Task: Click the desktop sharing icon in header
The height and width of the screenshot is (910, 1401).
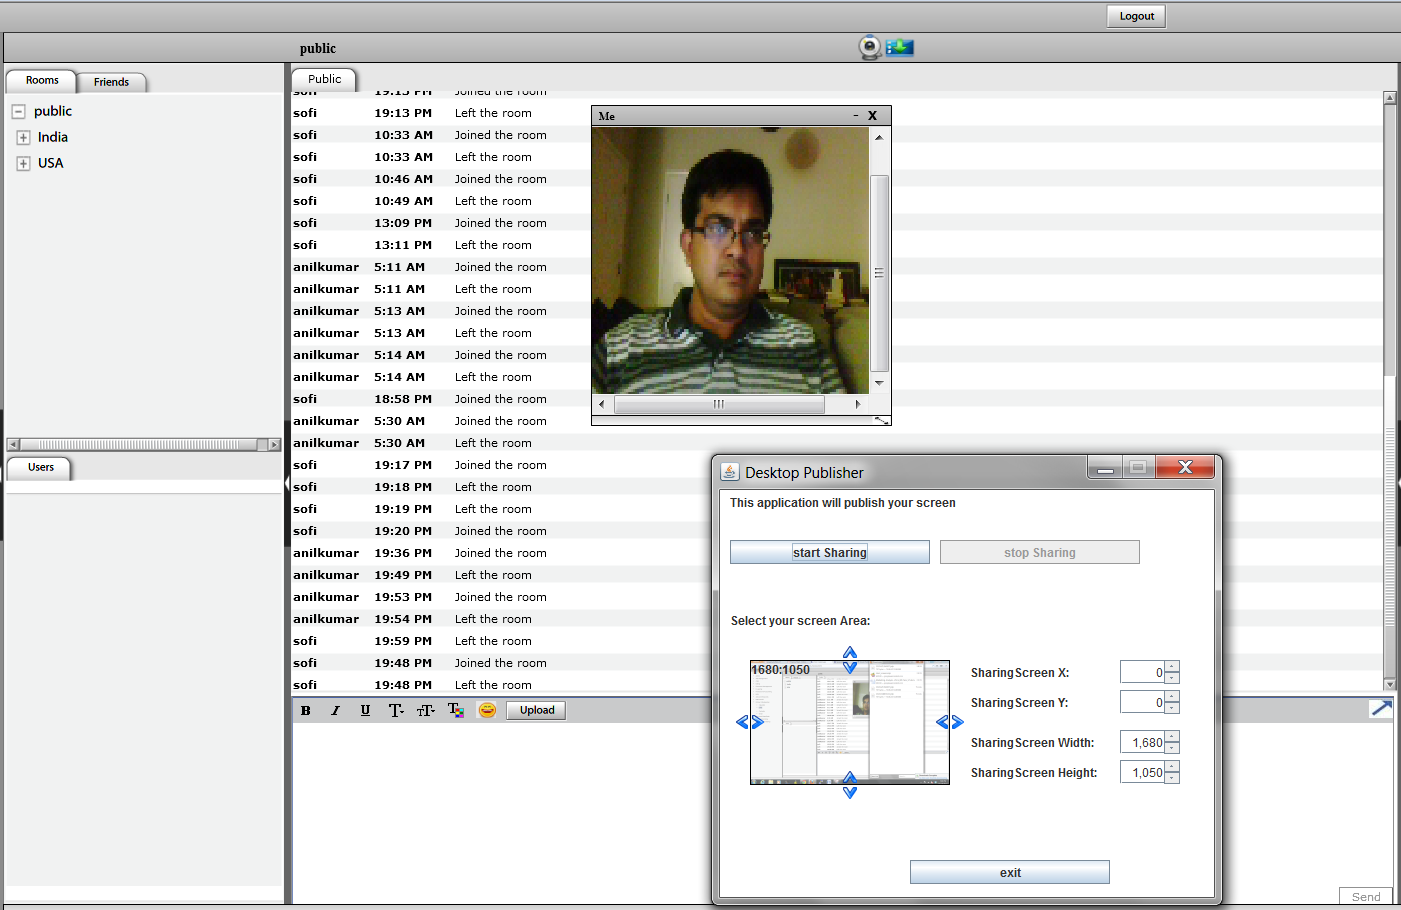Action: pos(900,48)
